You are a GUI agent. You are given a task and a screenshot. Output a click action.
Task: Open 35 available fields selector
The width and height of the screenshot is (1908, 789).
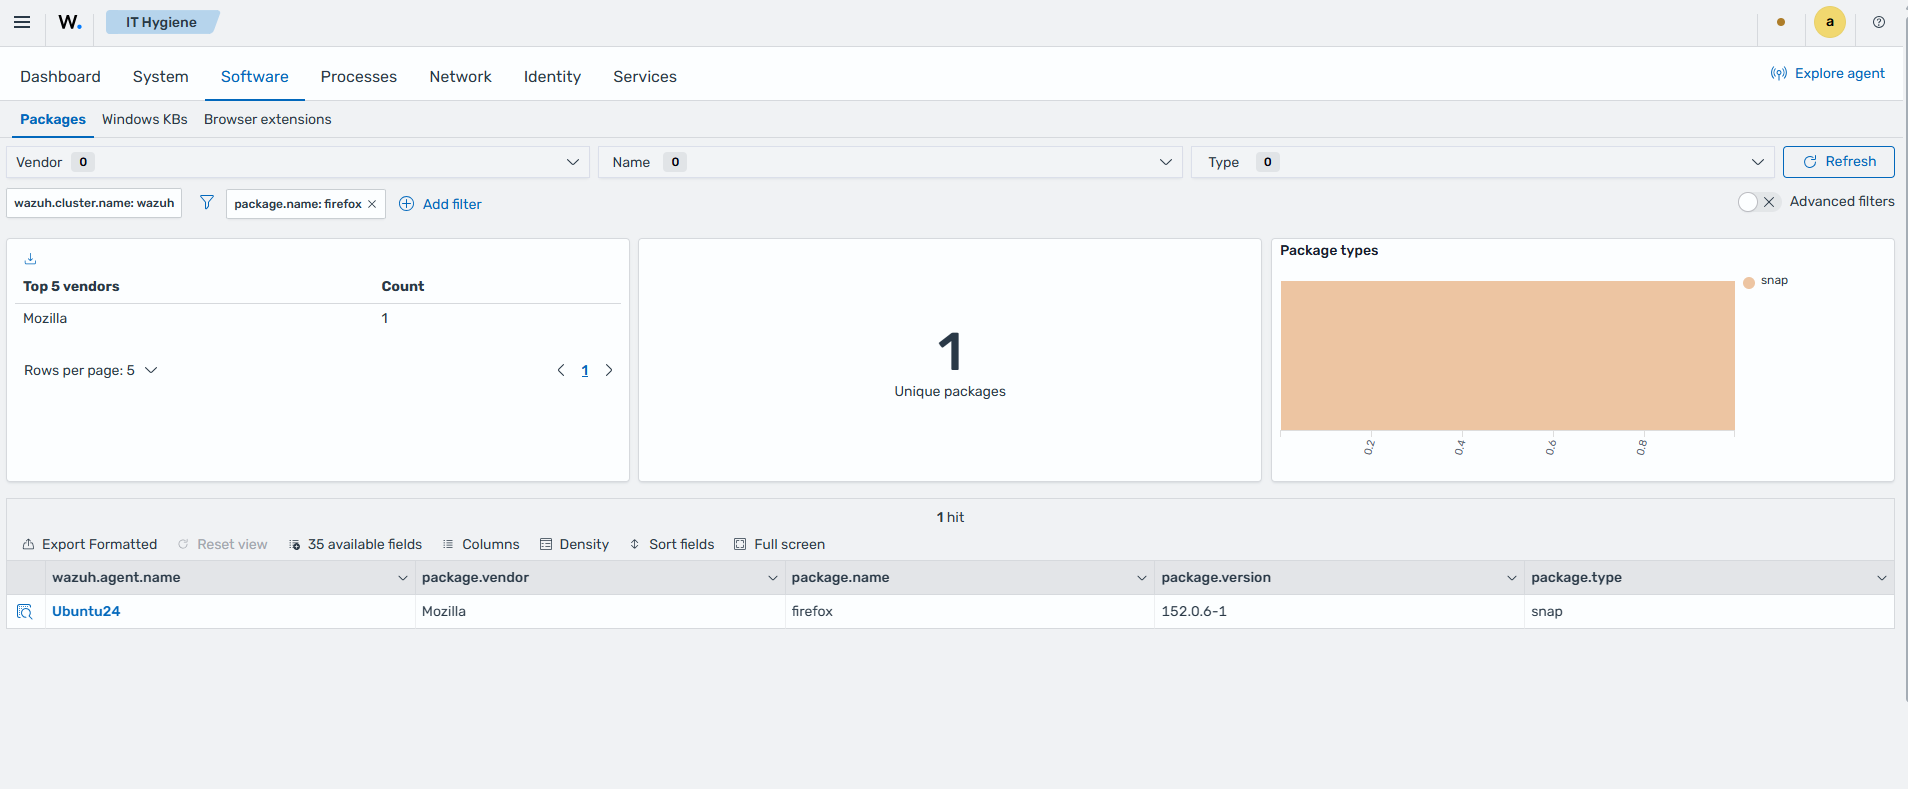pyautogui.click(x=355, y=544)
